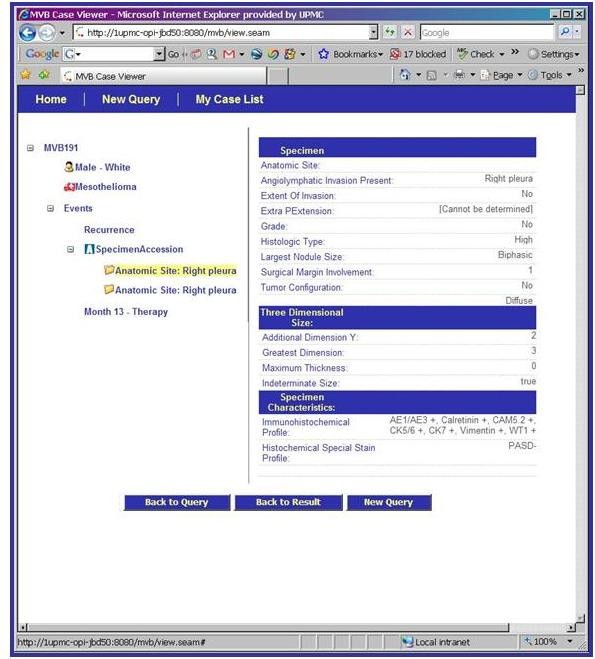Viewport: 595px width, 659px height.
Task: Click the Favorites star icon
Action: [x=26, y=75]
